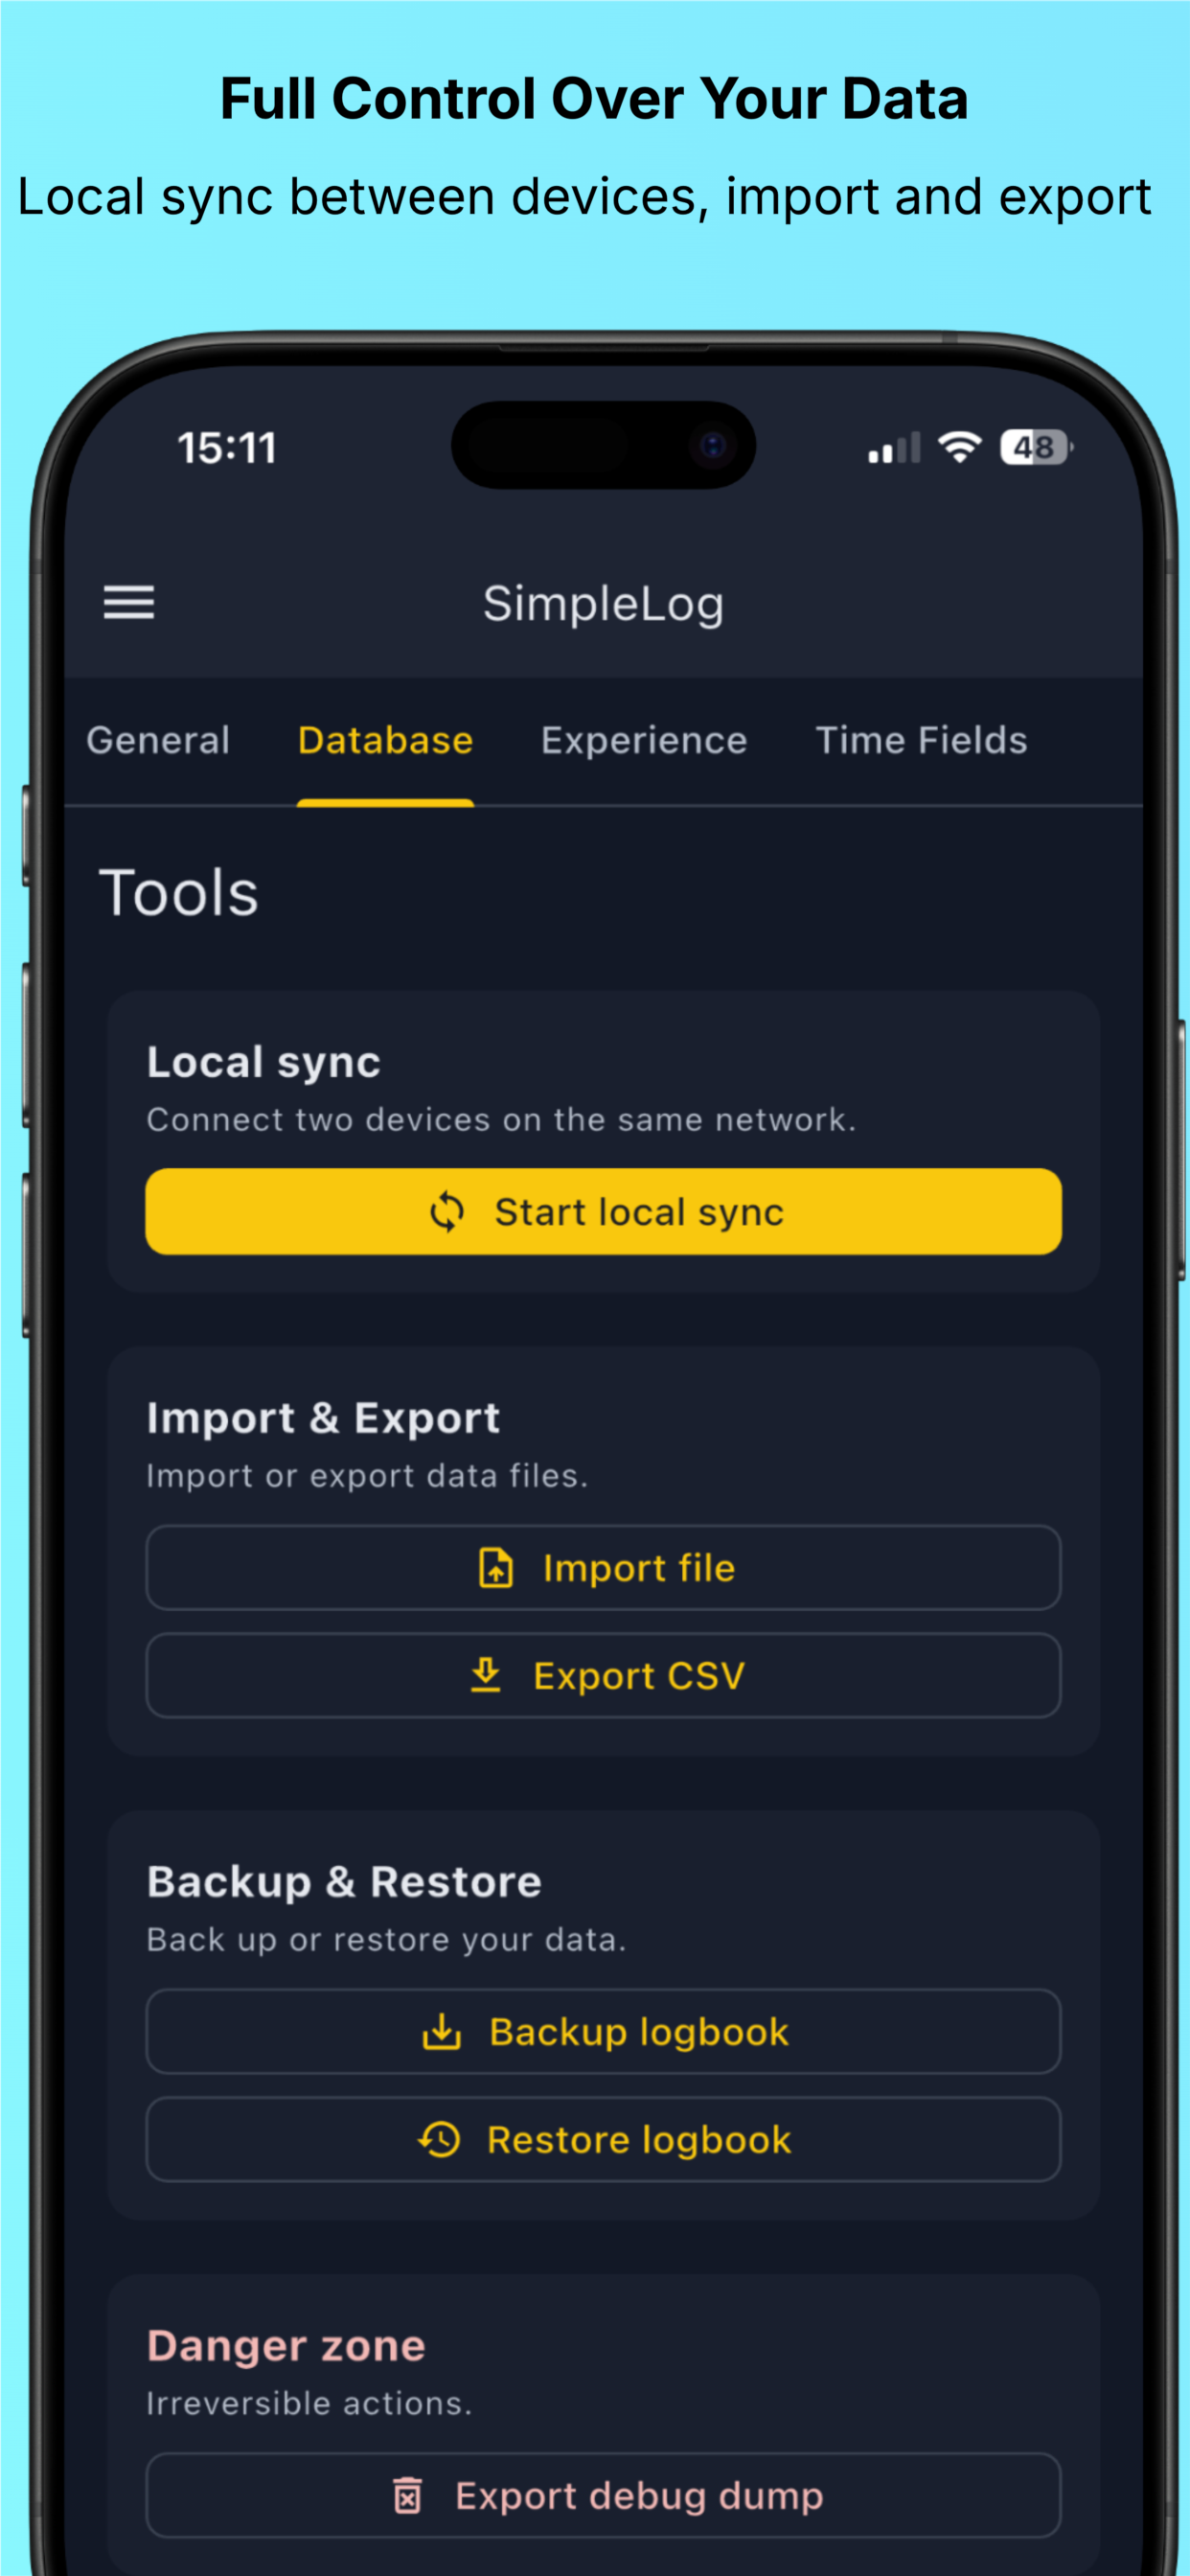
Task: Click 'Irreversible actions.' text
Action: tap(309, 2403)
